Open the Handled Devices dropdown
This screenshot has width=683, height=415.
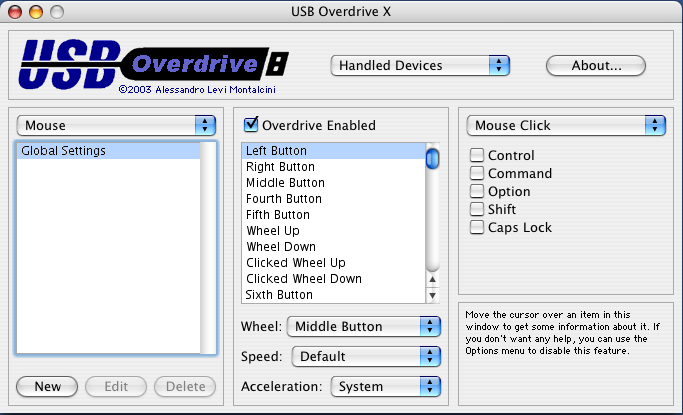pos(420,65)
